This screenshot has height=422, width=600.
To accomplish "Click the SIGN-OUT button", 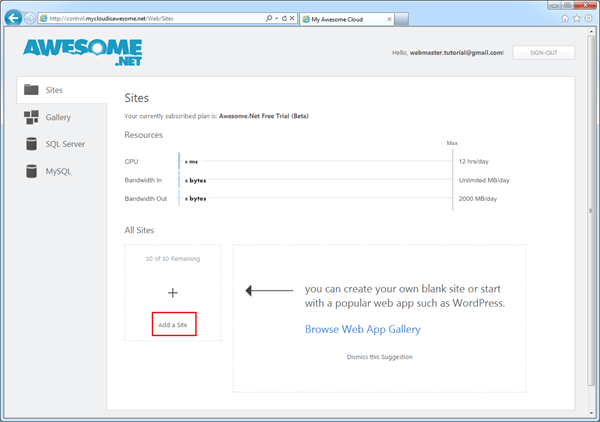I will (543, 53).
